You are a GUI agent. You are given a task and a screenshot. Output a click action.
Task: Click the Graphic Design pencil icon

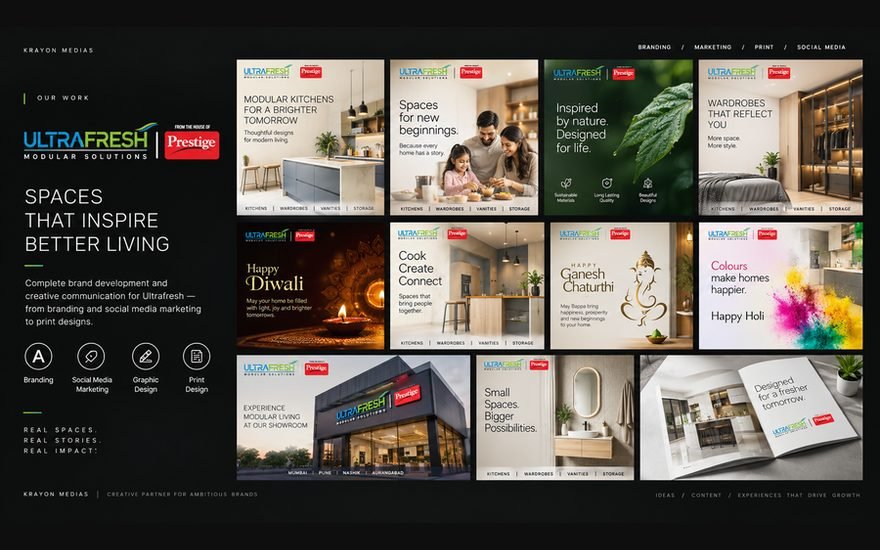tap(145, 356)
